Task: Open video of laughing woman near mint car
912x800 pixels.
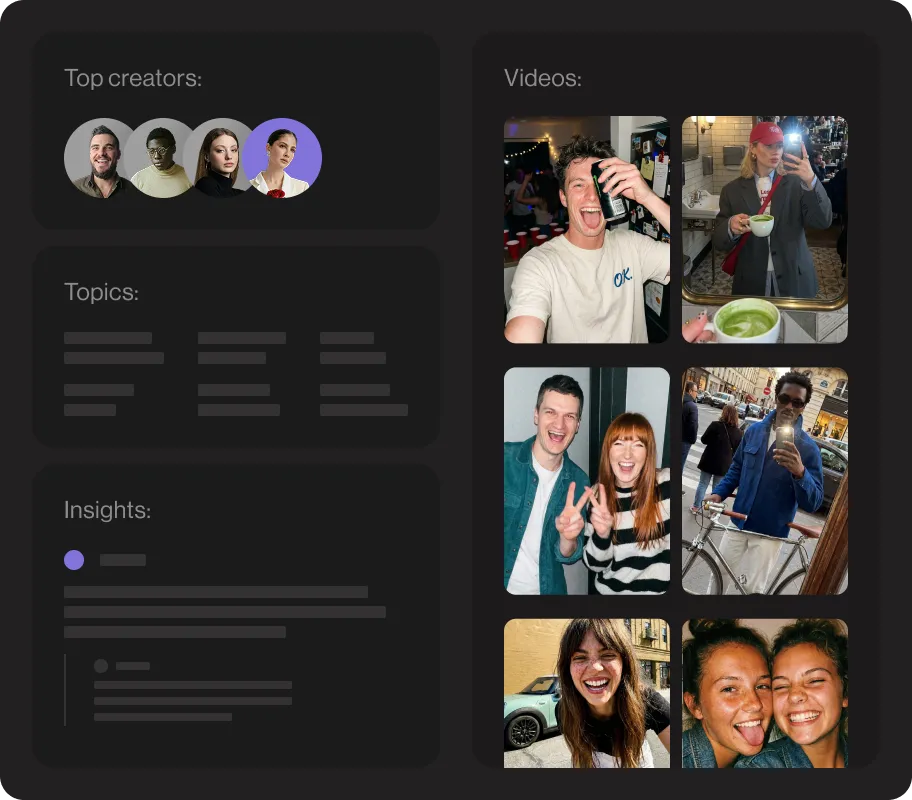Action: click(x=587, y=693)
